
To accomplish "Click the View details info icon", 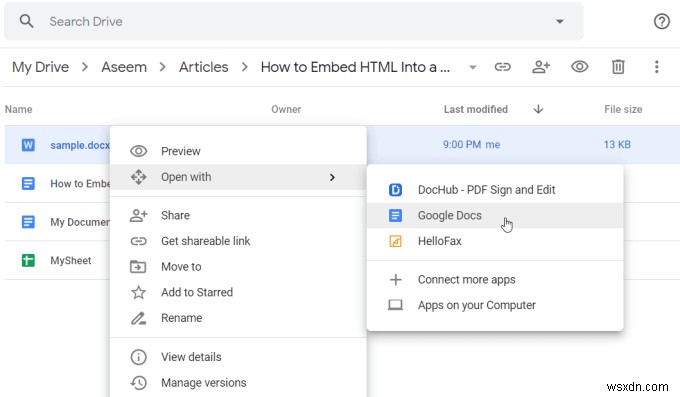I will (x=138, y=357).
